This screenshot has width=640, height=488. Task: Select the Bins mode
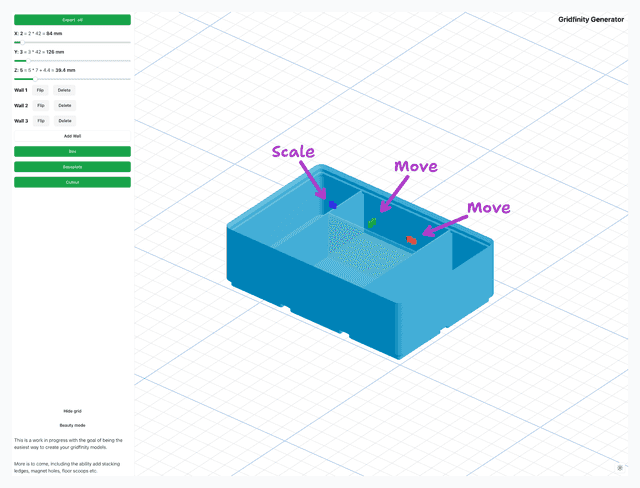click(72, 151)
